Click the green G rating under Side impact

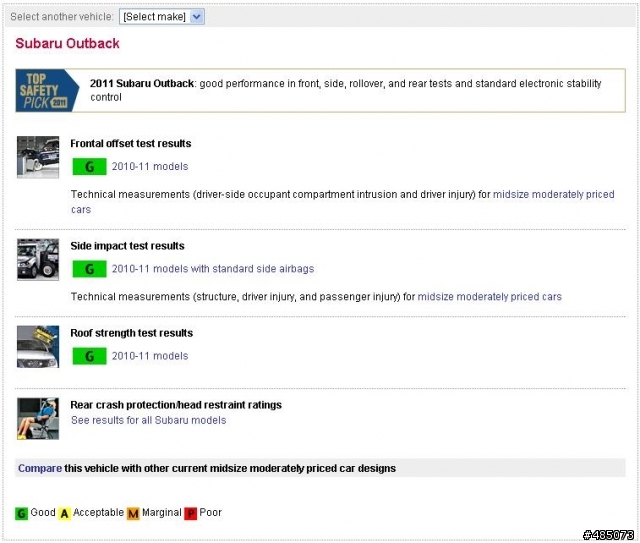(x=89, y=269)
